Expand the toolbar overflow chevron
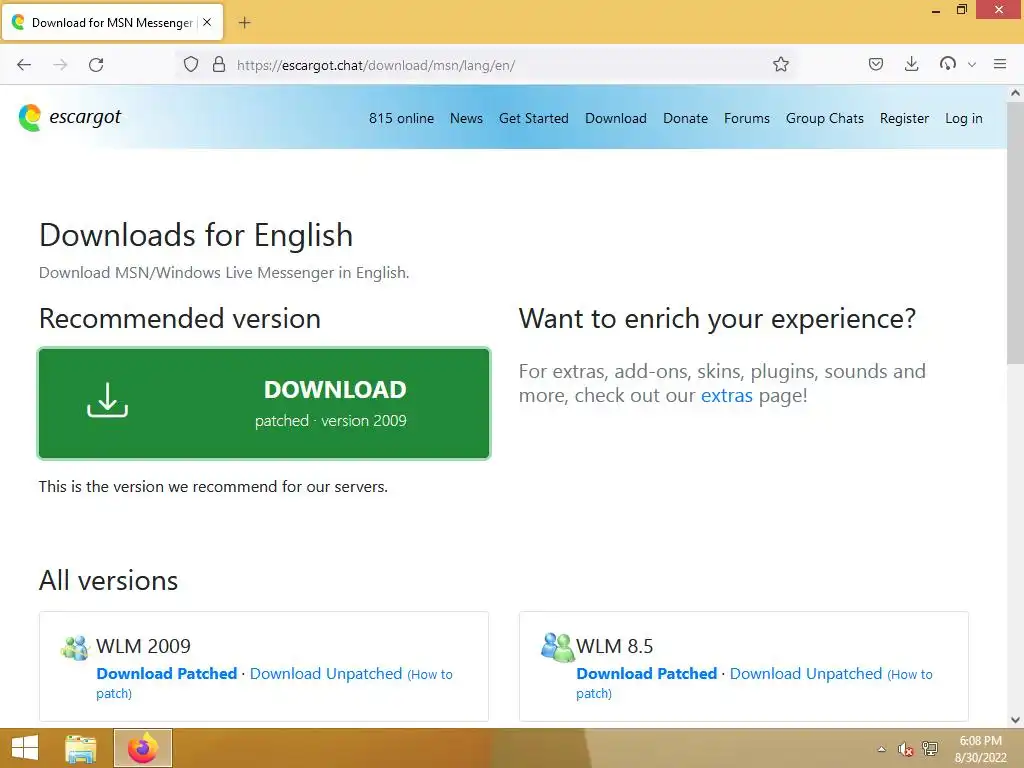This screenshot has width=1024, height=768. click(972, 65)
